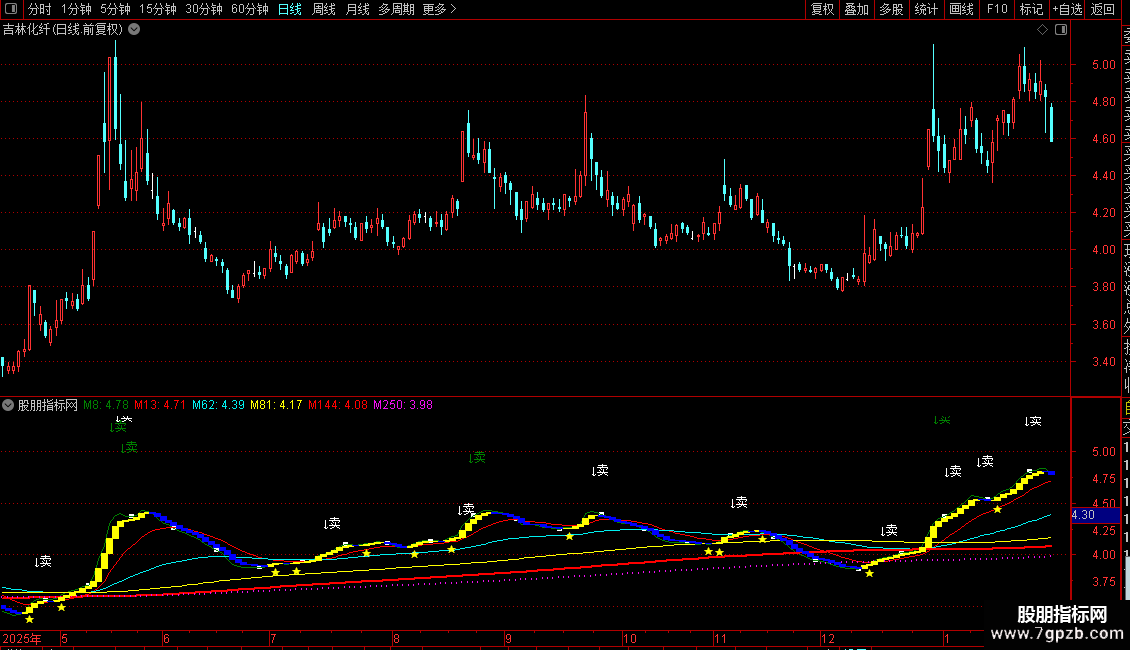Image resolution: width=1130 pixels, height=650 pixels.
Task: Click month 10 on the time axis
Action: point(630,638)
